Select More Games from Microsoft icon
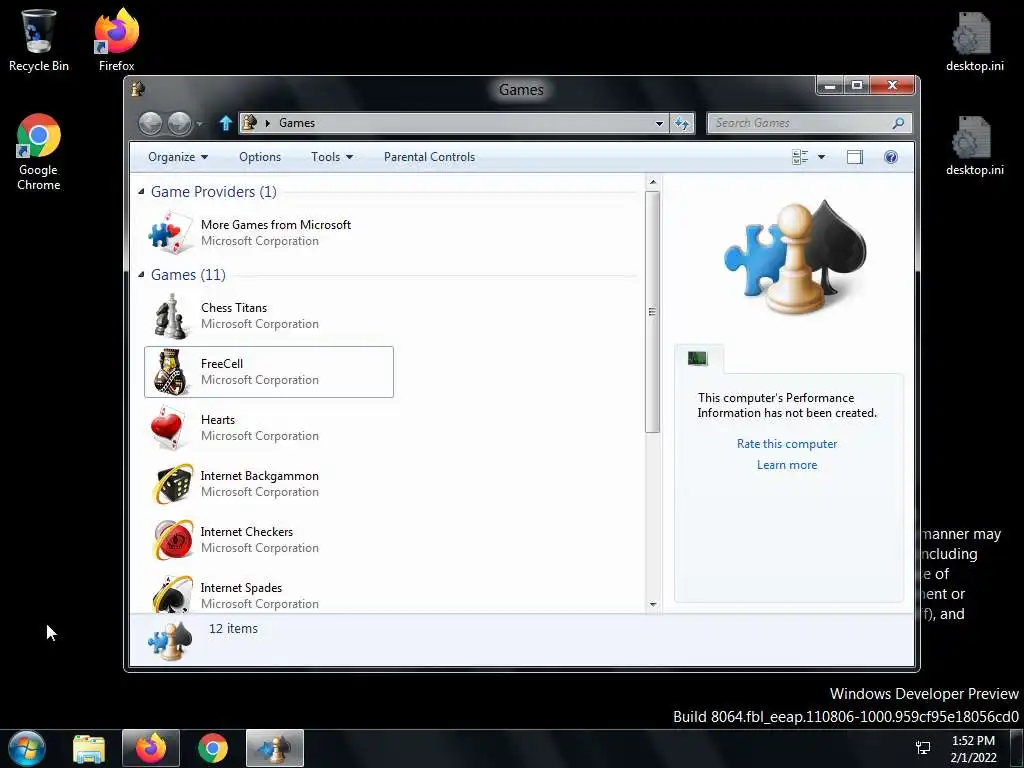Viewport: 1024px width, 768px height. tap(171, 232)
